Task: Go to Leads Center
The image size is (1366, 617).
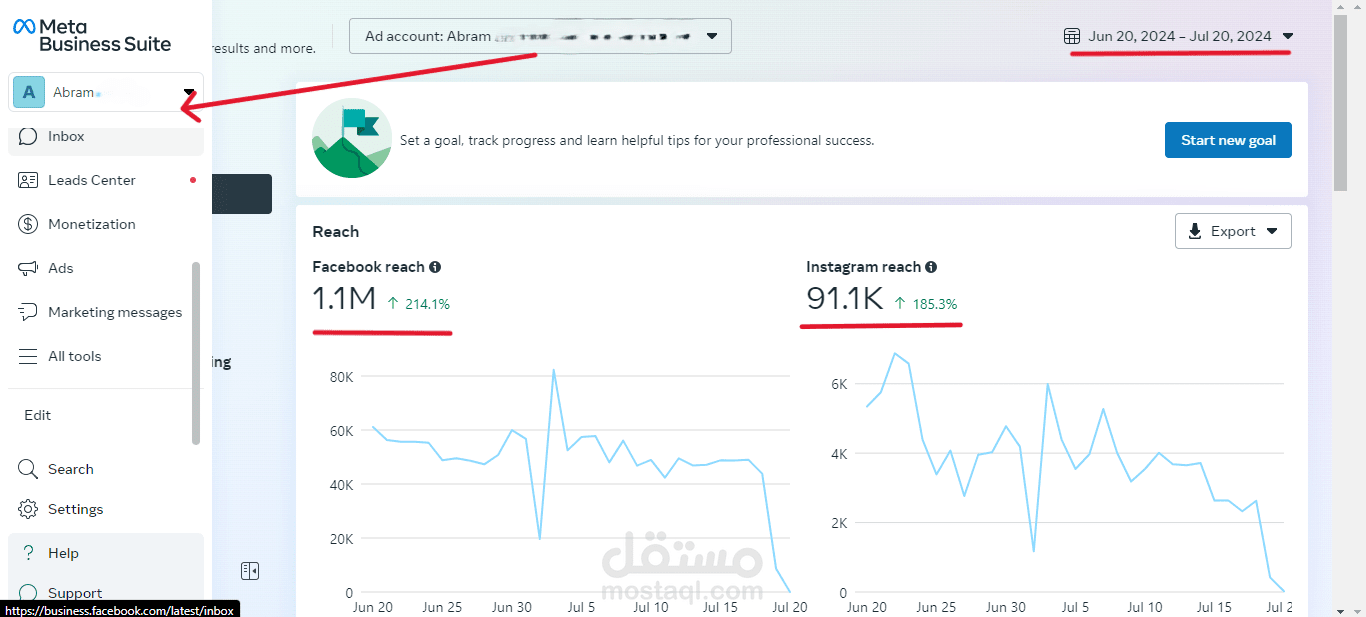Action: pos(106,180)
